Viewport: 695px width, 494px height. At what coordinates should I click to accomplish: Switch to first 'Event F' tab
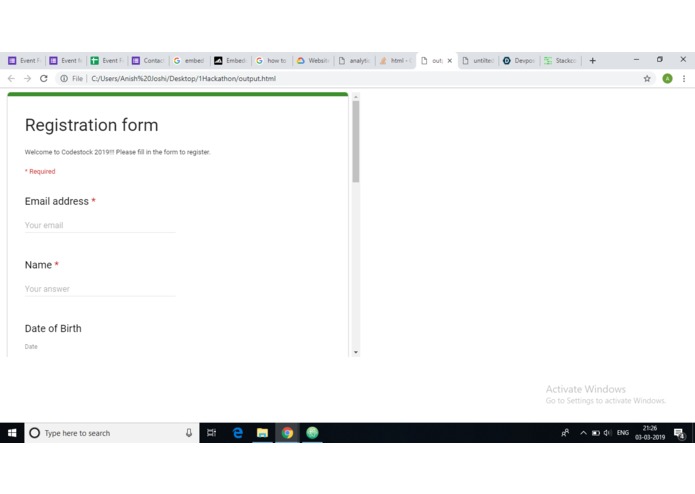click(x=24, y=60)
